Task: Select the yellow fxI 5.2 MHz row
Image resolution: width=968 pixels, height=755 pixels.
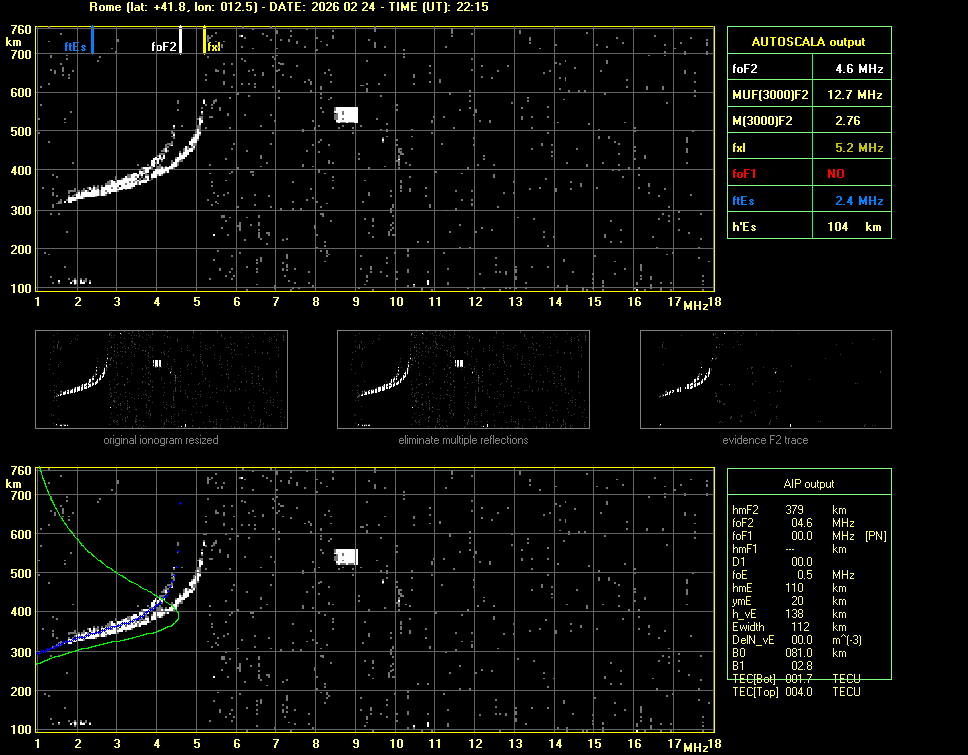Action: (808, 148)
